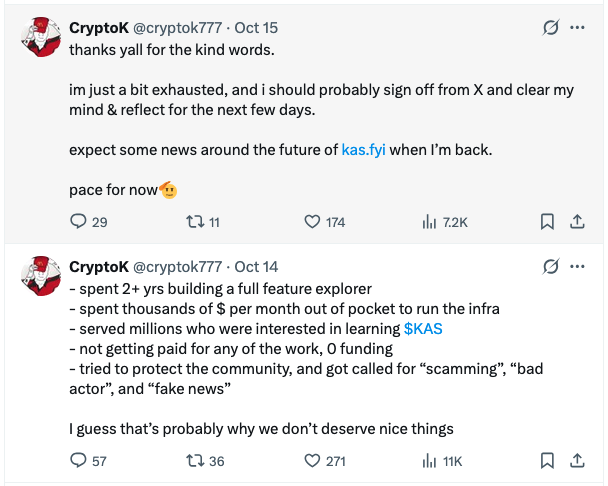The height and width of the screenshot is (486, 608).
Task: Reply to the Oct 15 tweet
Action: [x=79, y=222]
